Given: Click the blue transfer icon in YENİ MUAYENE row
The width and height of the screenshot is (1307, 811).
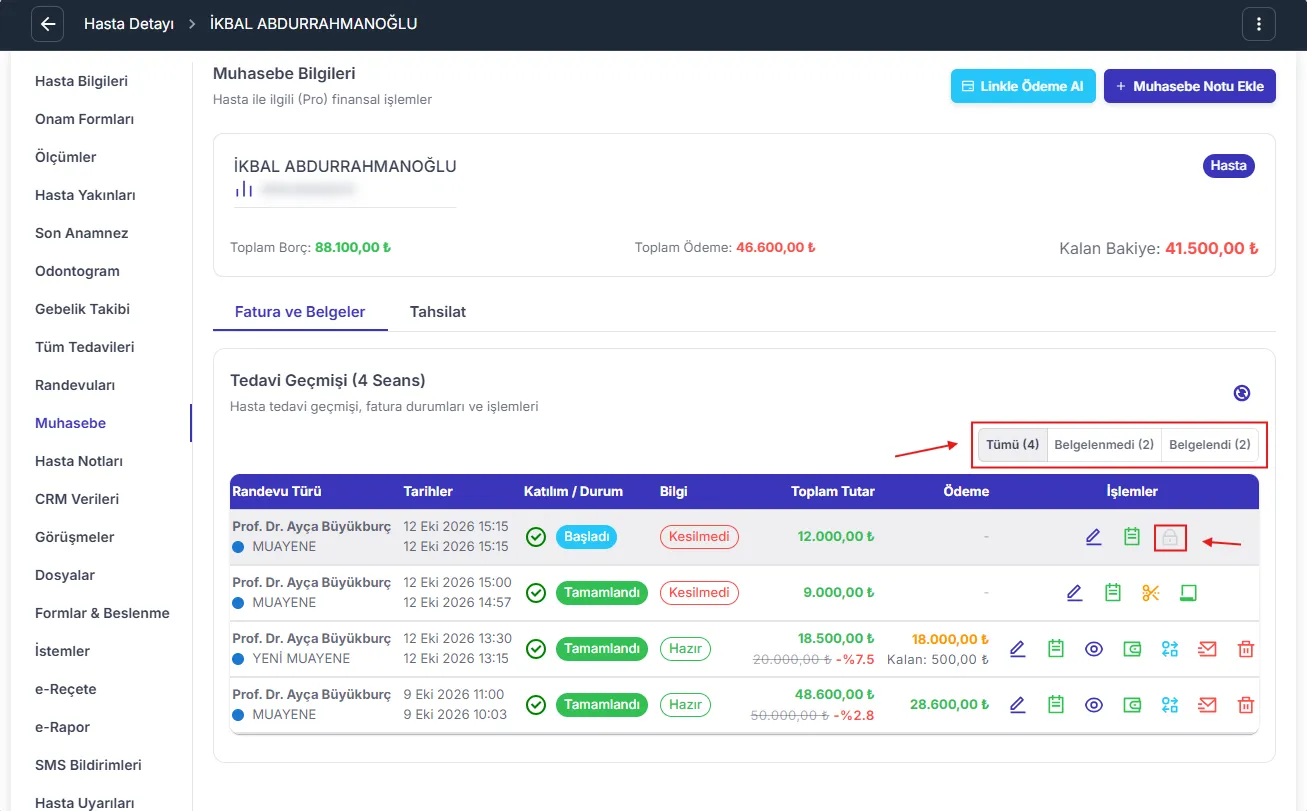Looking at the screenshot, I should [x=1170, y=649].
